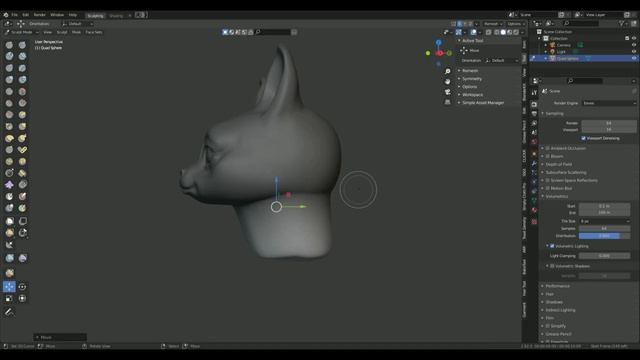Screen dimensions: 640x360
Task: Select the Scale transform tool
Action: [x=9, y=299]
